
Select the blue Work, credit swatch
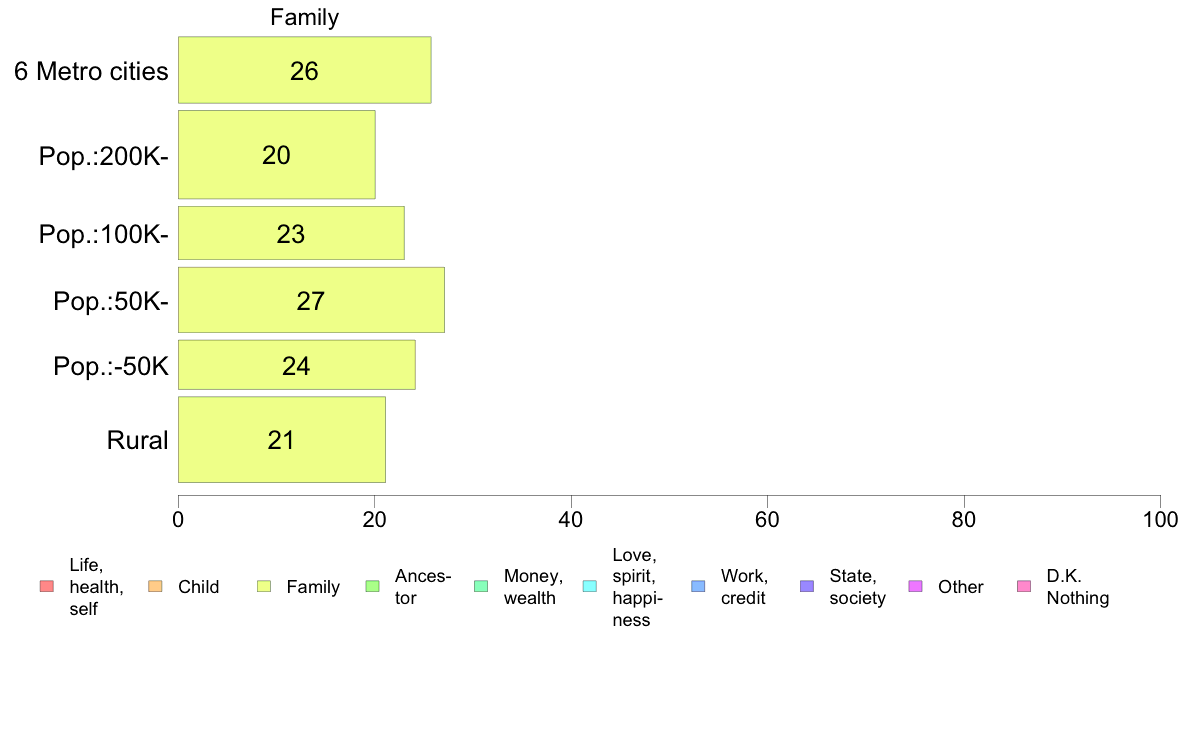(x=699, y=587)
